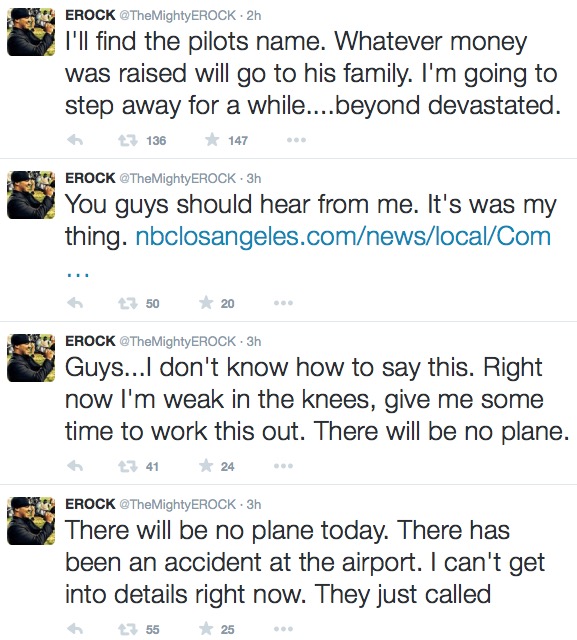The image size is (577, 640).
Task: Open EROCK's avatar on the first tweet
Action: pos(31,32)
